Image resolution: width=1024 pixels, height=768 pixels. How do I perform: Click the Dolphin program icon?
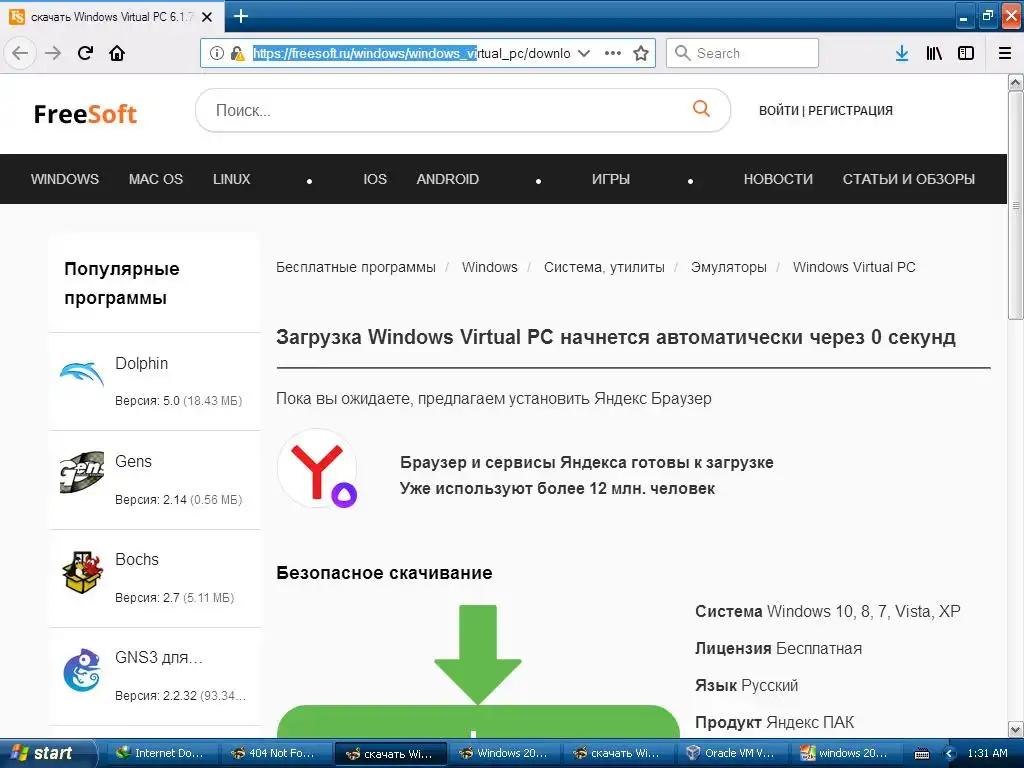click(82, 373)
